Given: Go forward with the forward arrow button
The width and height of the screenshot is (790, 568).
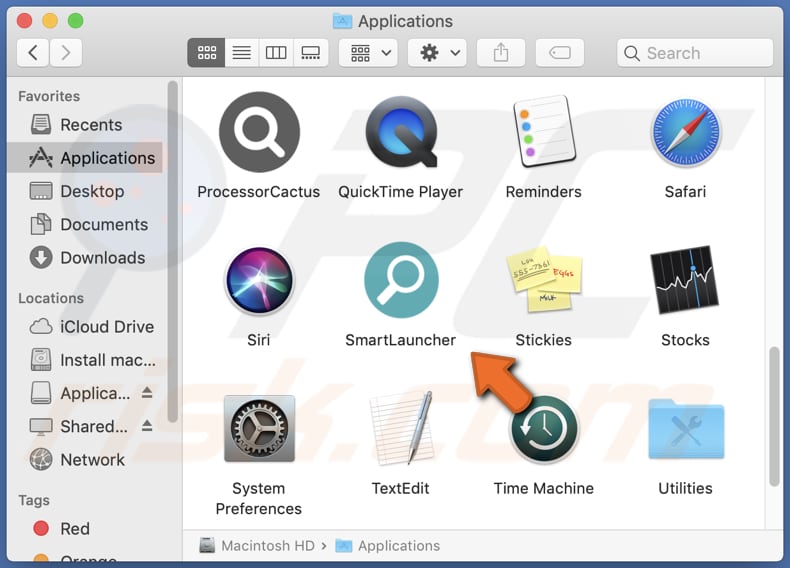Looking at the screenshot, I should [x=65, y=52].
